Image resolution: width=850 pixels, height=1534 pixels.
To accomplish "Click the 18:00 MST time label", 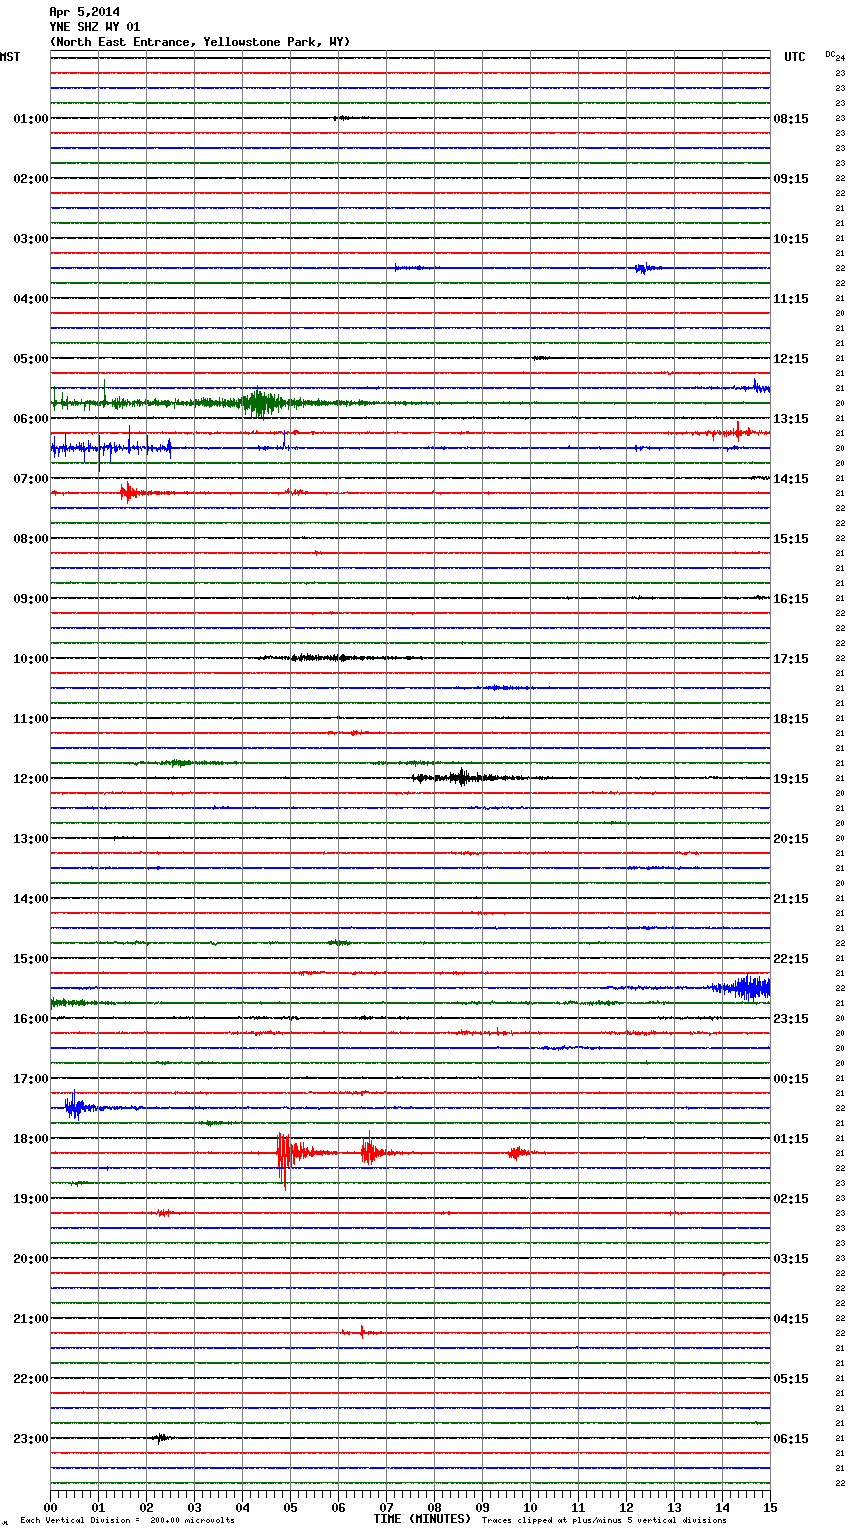I will coord(31,1139).
